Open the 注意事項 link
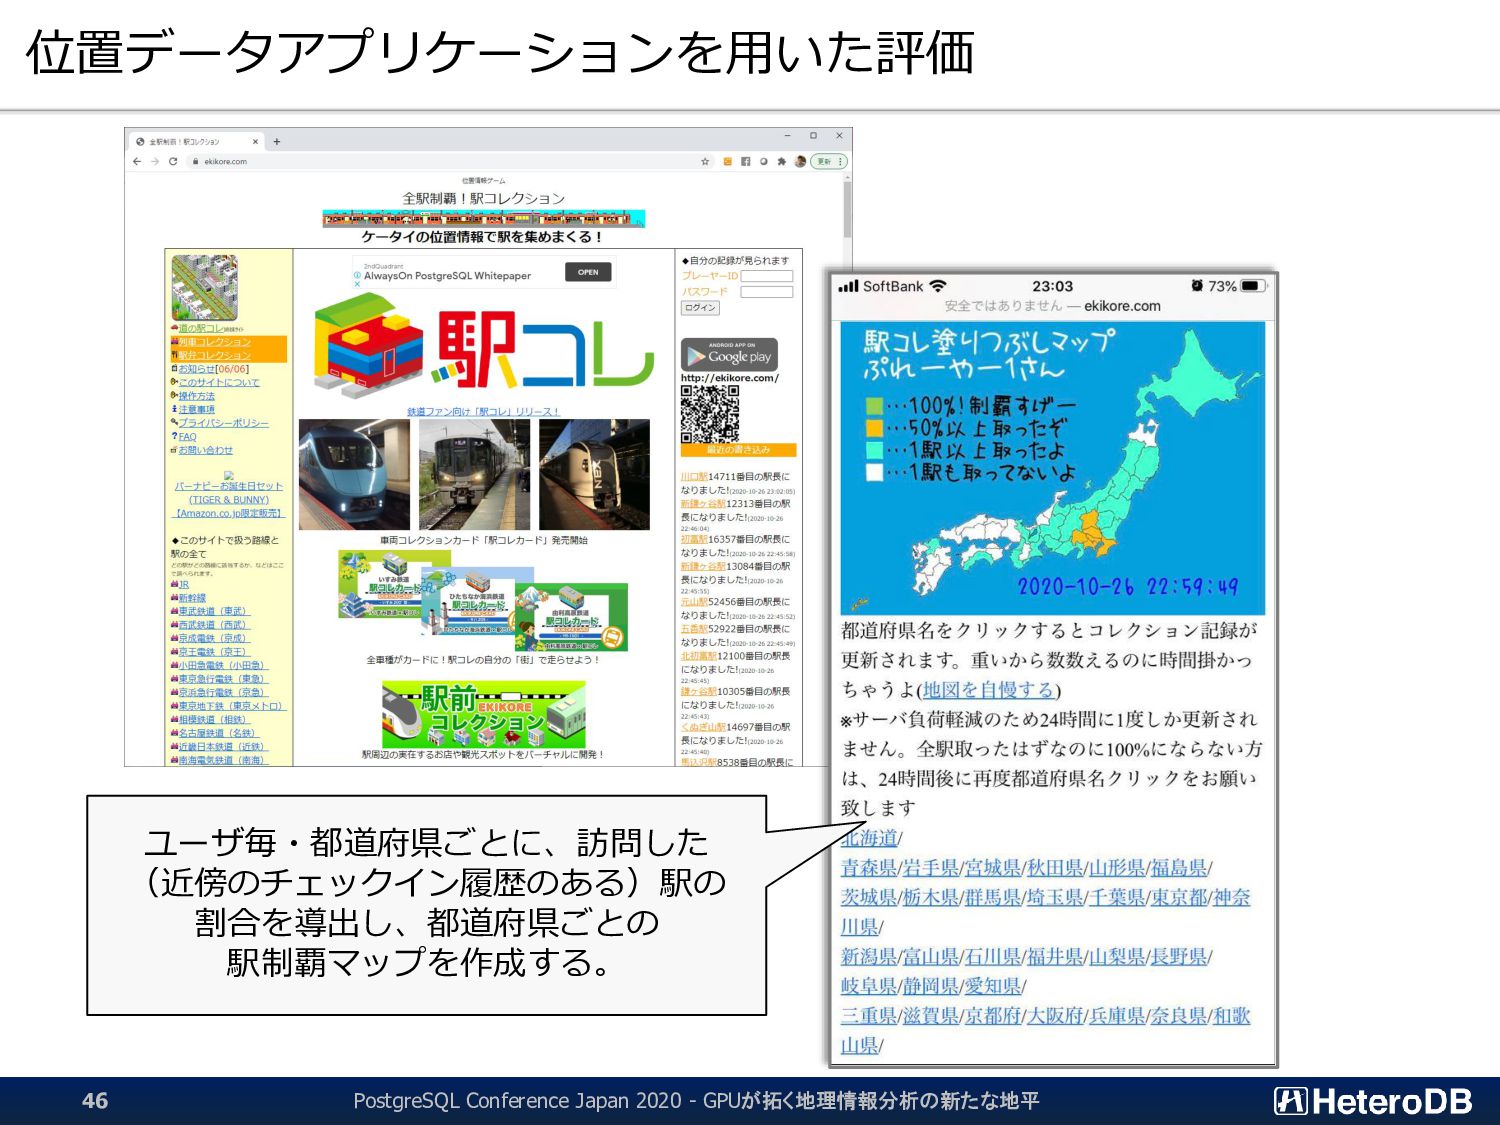 [196, 410]
